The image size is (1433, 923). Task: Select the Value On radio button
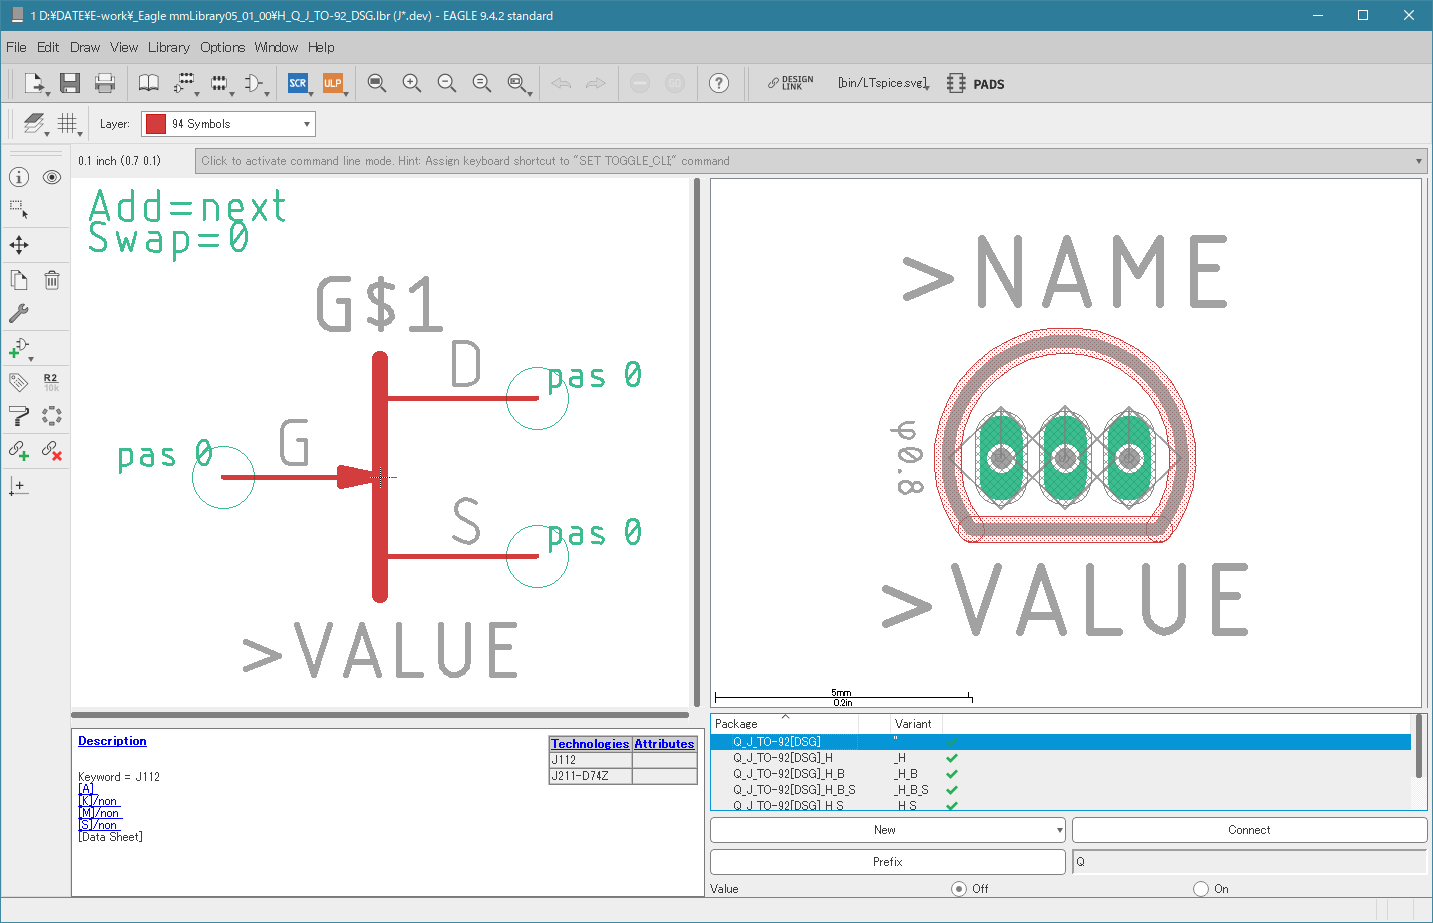coord(1201,889)
